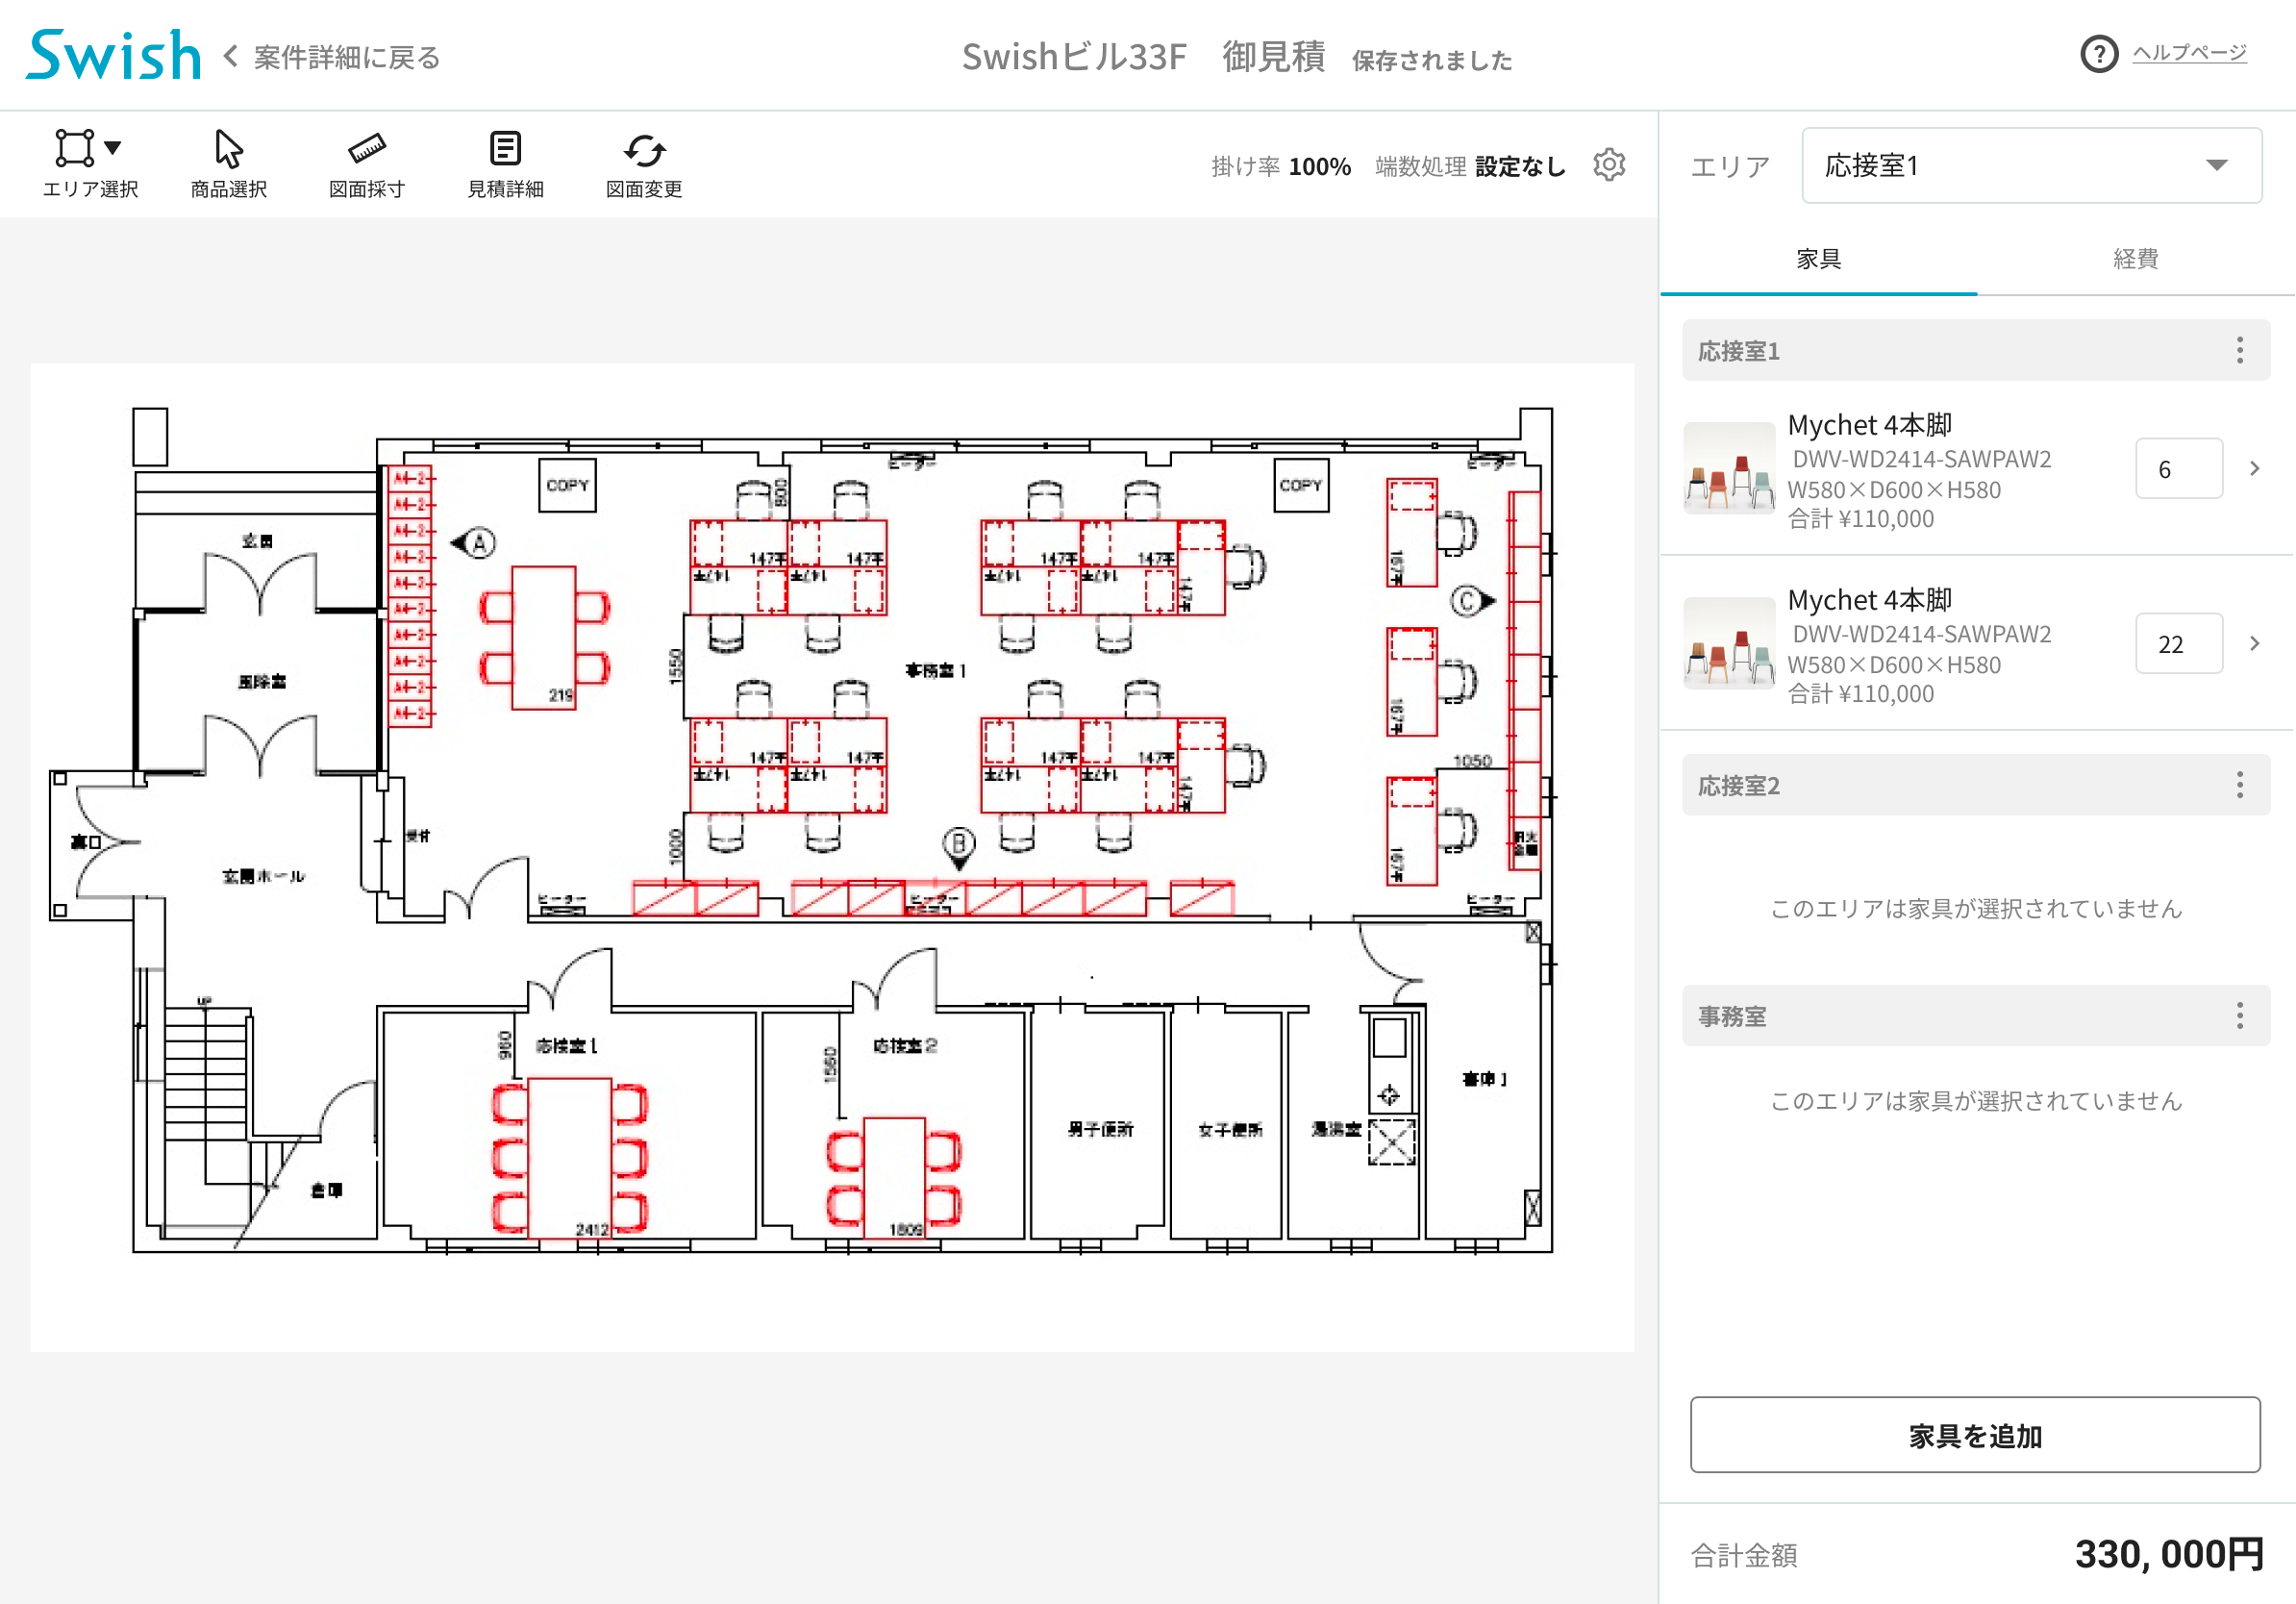Click the 家具を追加 button
2296x1604 pixels.
tap(1974, 1435)
